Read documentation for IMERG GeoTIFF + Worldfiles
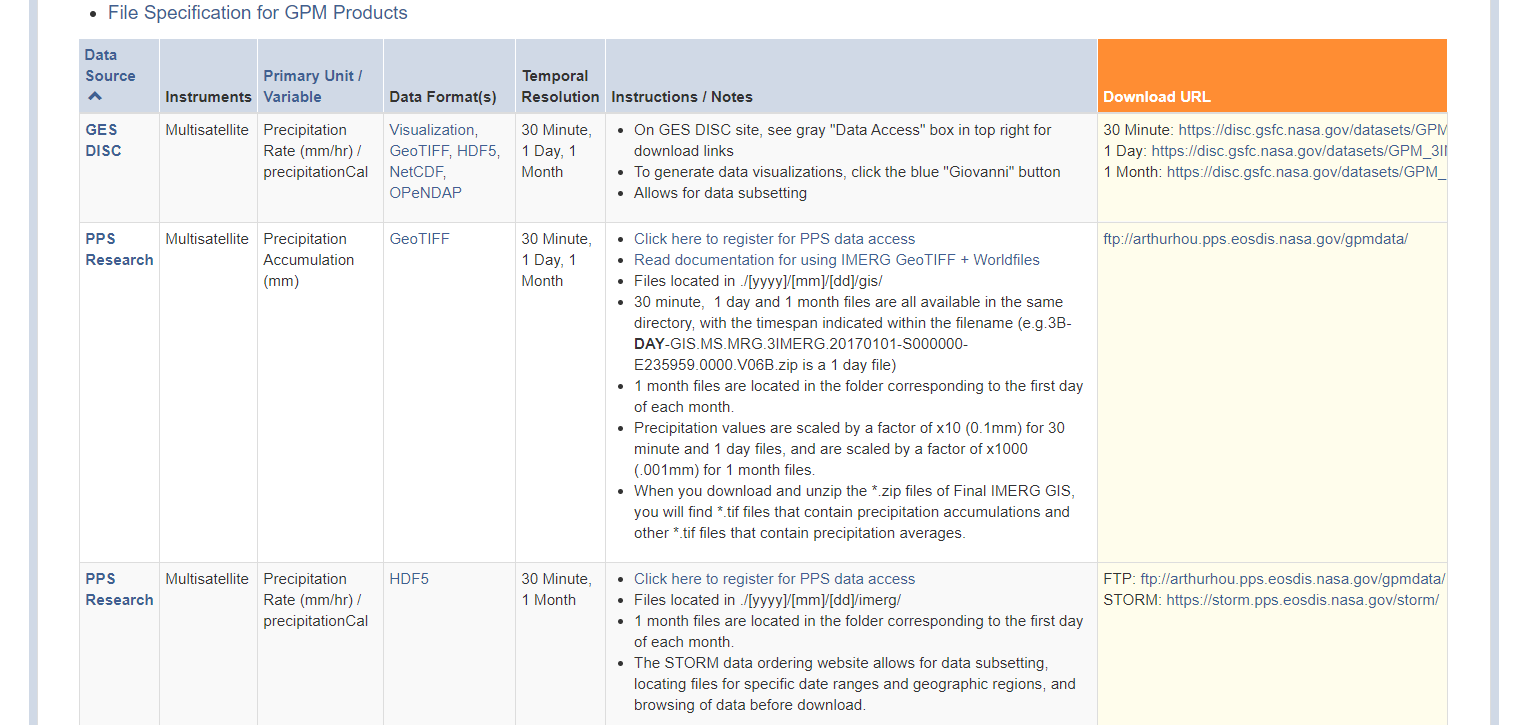Viewport: 1525px width, 725px height. pos(837,260)
